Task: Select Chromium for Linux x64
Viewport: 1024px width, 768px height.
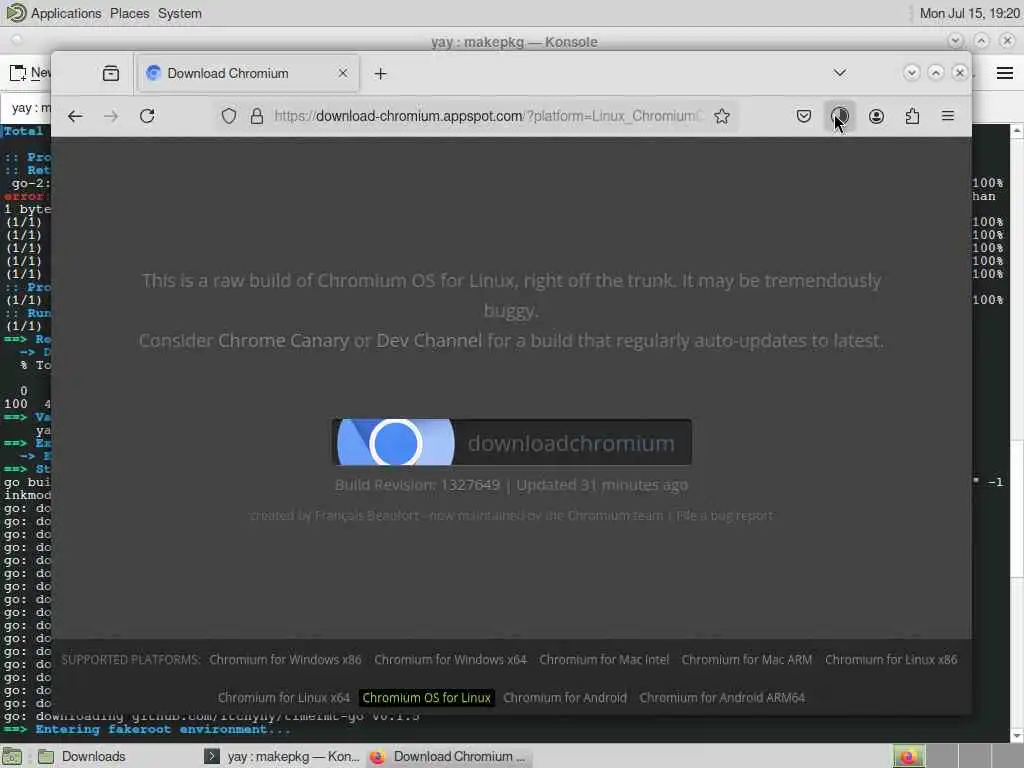Action: tap(284, 697)
